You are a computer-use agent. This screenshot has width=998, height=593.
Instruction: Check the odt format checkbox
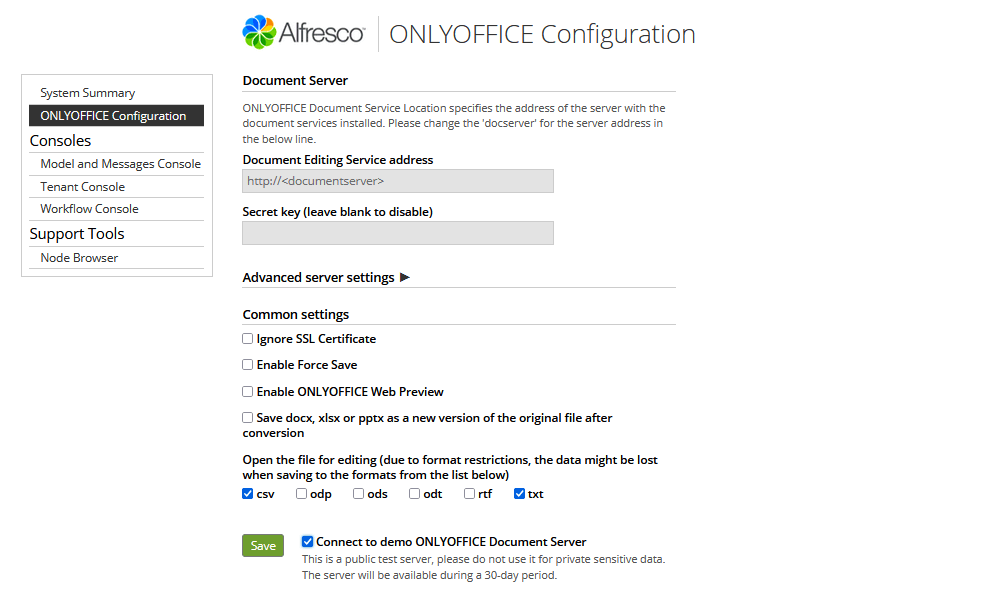pyautogui.click(x=415, y=494)
